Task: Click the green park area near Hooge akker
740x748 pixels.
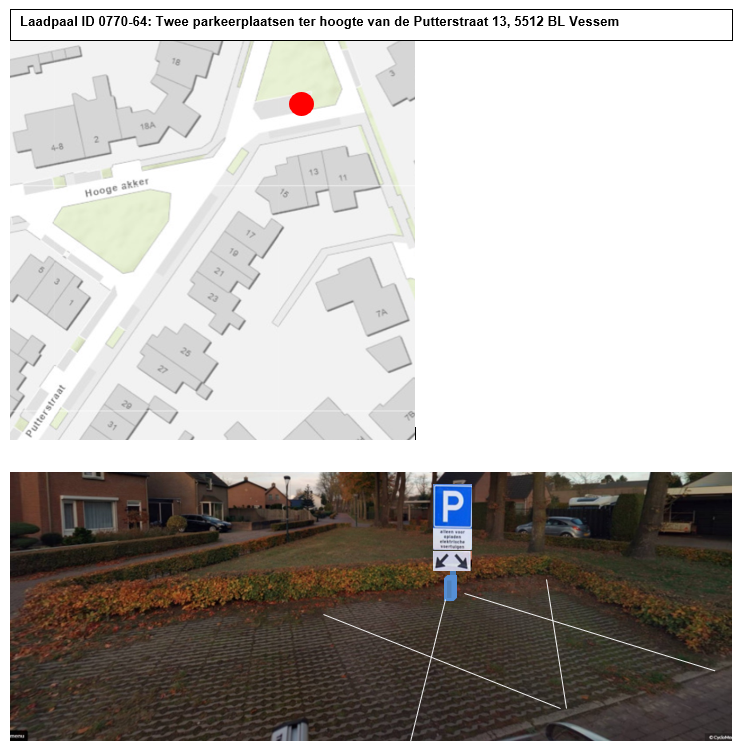Action: [x=115, y=229]
